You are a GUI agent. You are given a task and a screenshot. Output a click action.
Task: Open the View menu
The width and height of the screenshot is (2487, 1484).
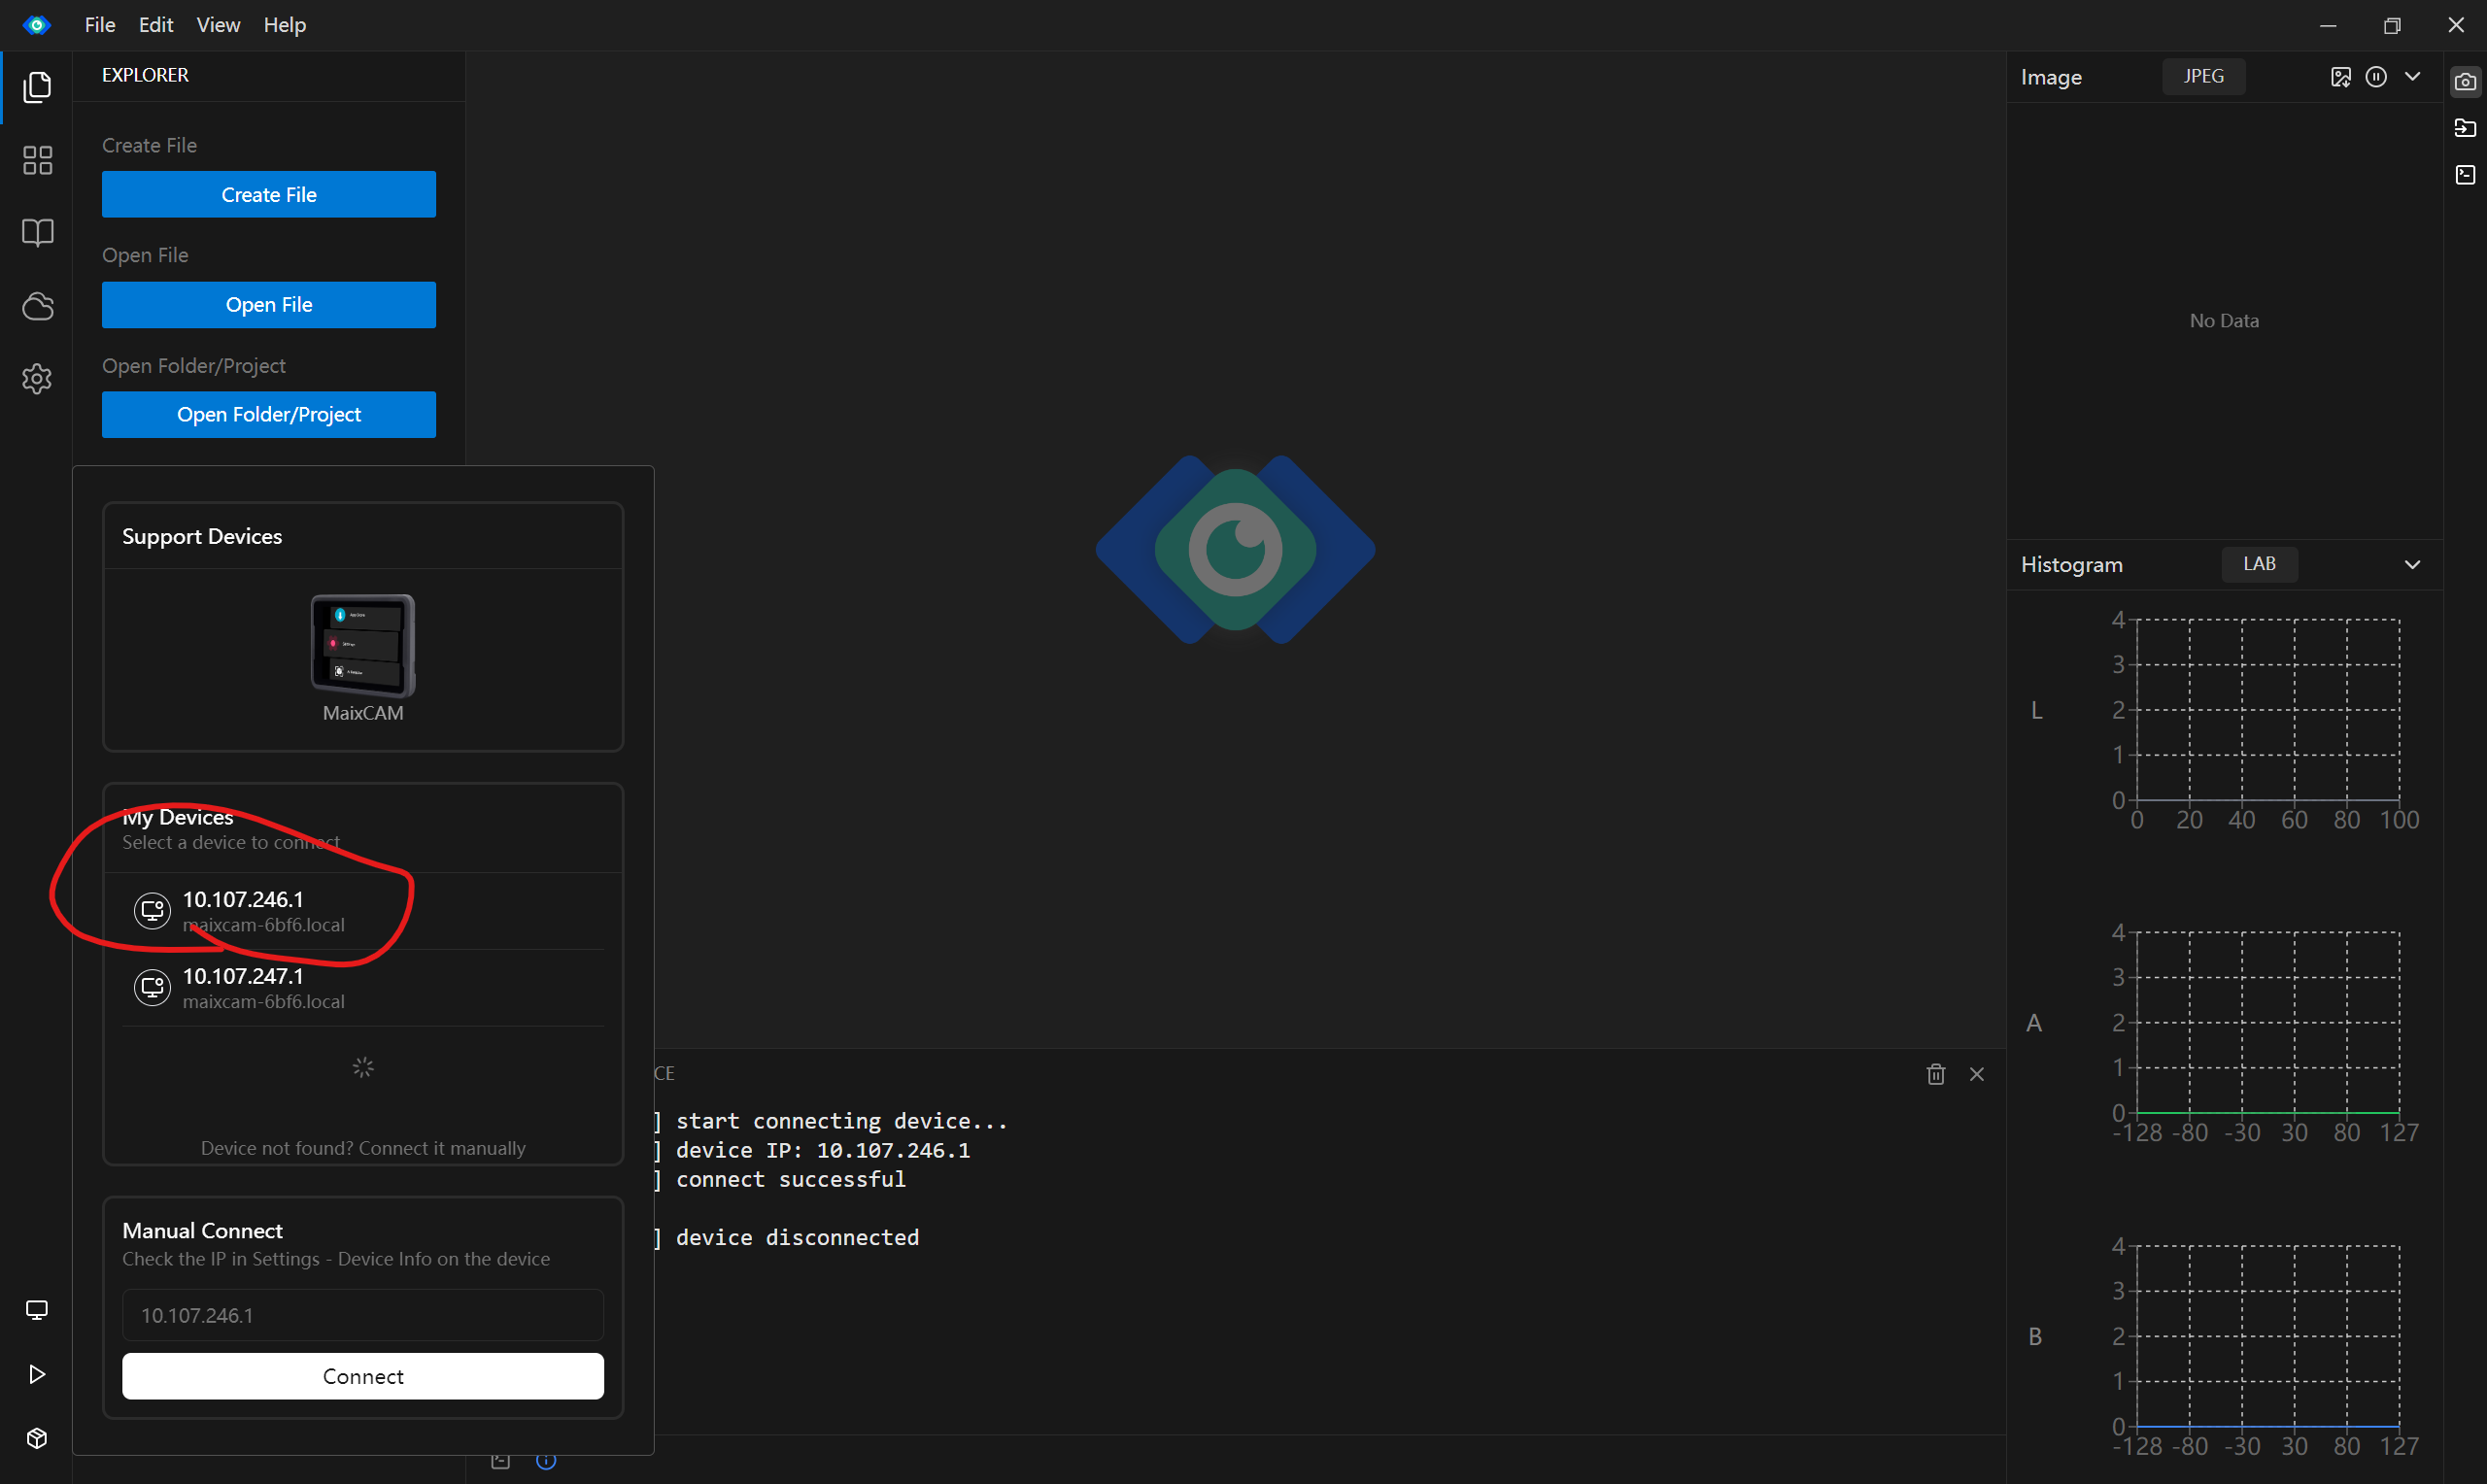click(x=218, y=25)
